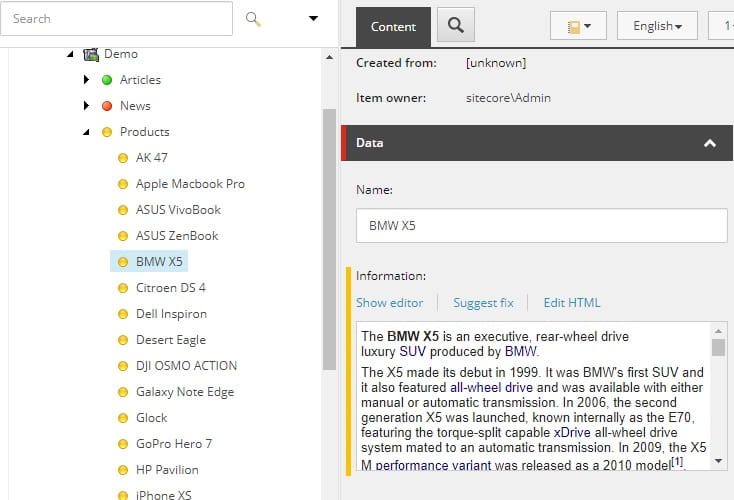Click the yellow icon beside ASUS ZenBook
734x500 pixels.
pos(123,236)
